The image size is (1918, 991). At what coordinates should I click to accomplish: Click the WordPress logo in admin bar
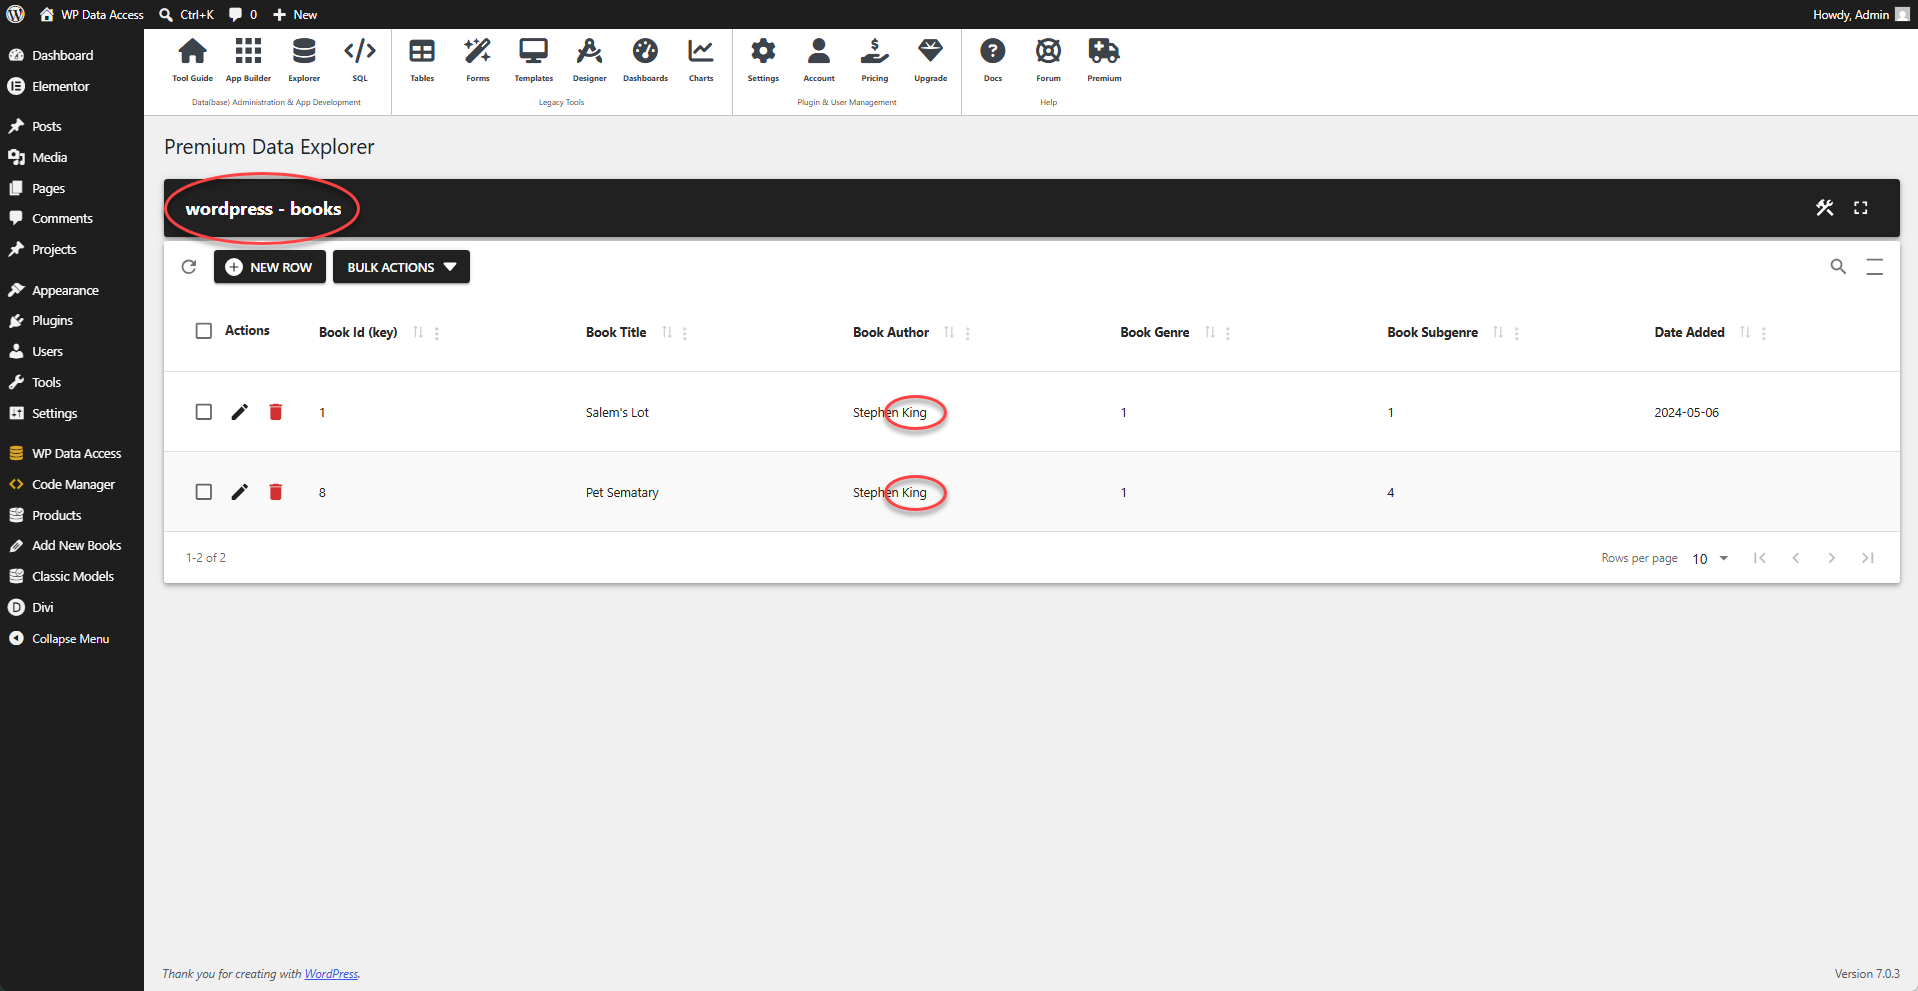click(15, 14)
